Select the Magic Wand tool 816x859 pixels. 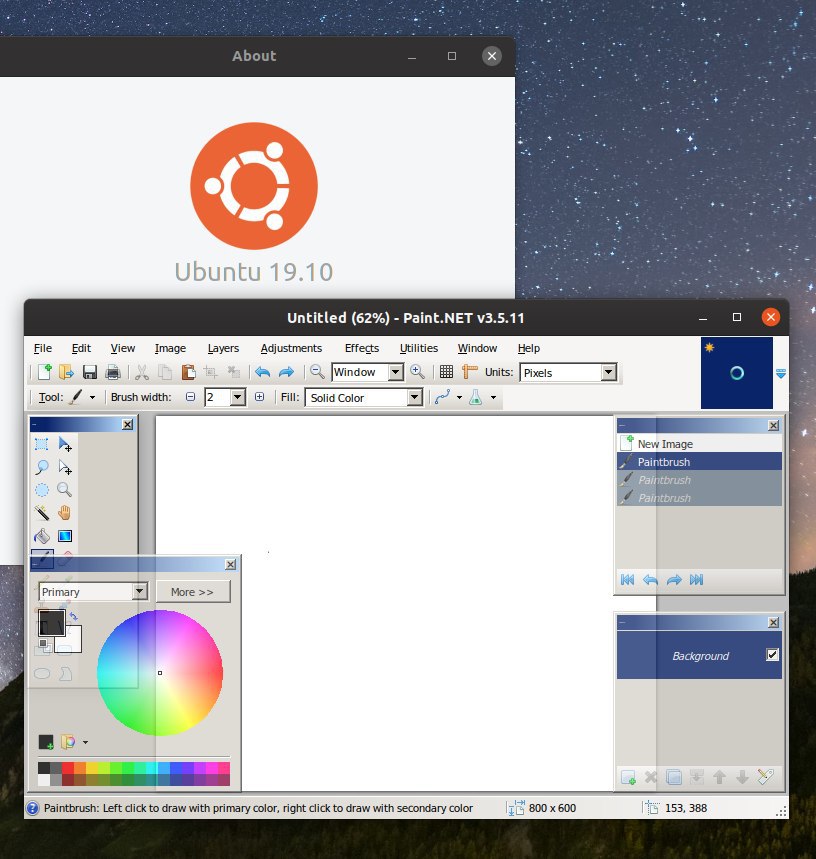point(42,513)
